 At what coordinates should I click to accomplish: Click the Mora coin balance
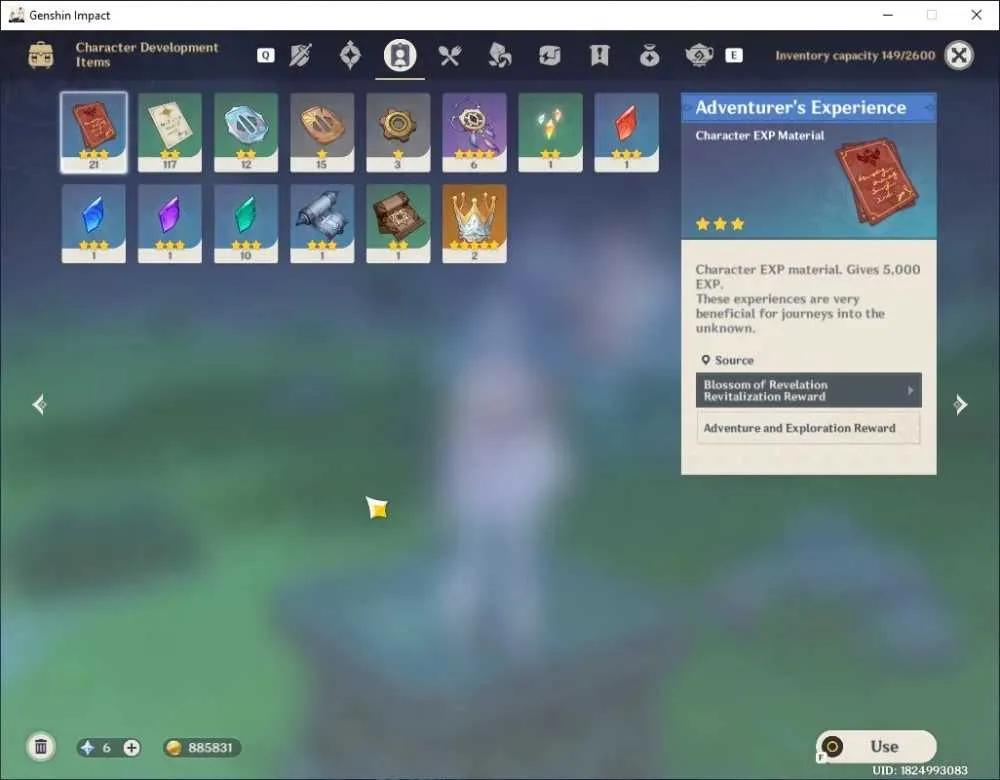202,747
